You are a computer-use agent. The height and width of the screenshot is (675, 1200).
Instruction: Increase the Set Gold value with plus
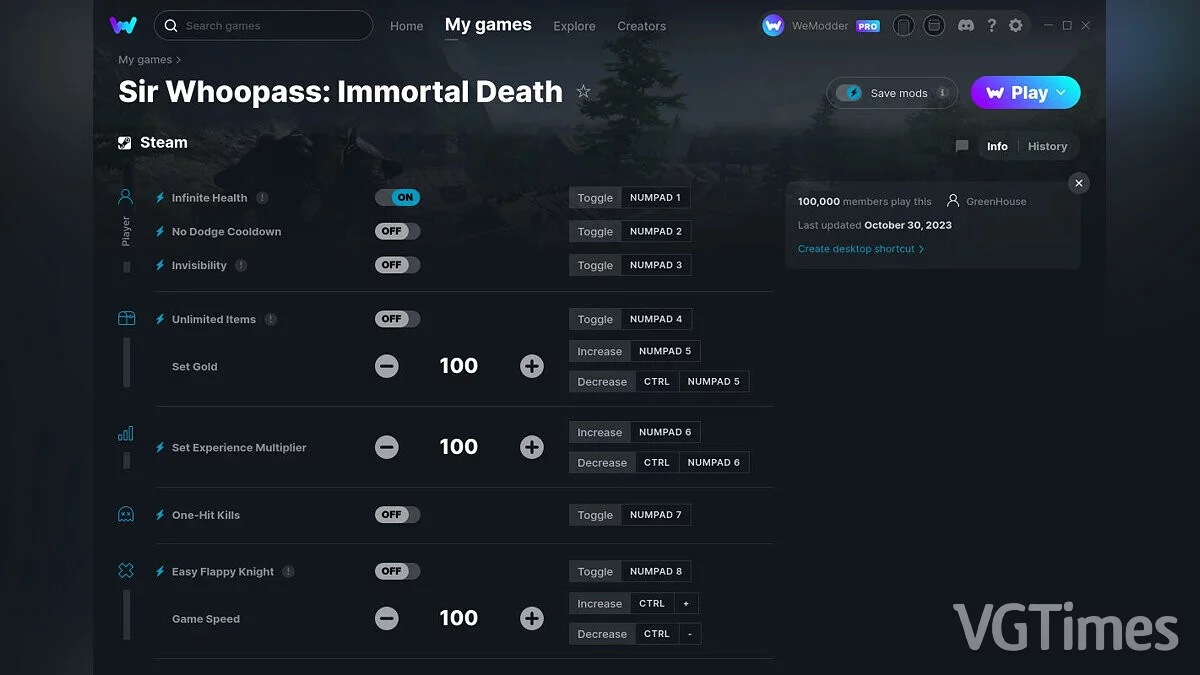click(x=531, y=365)
